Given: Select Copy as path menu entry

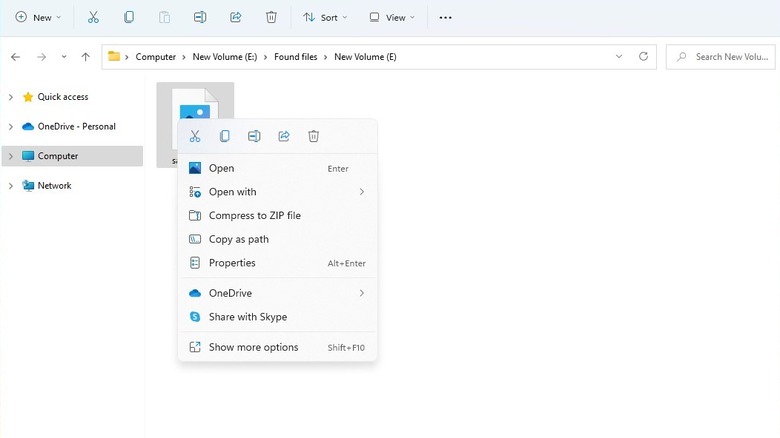Looking at the screenshot, I should pyautogui.click(x=238, y=239).
